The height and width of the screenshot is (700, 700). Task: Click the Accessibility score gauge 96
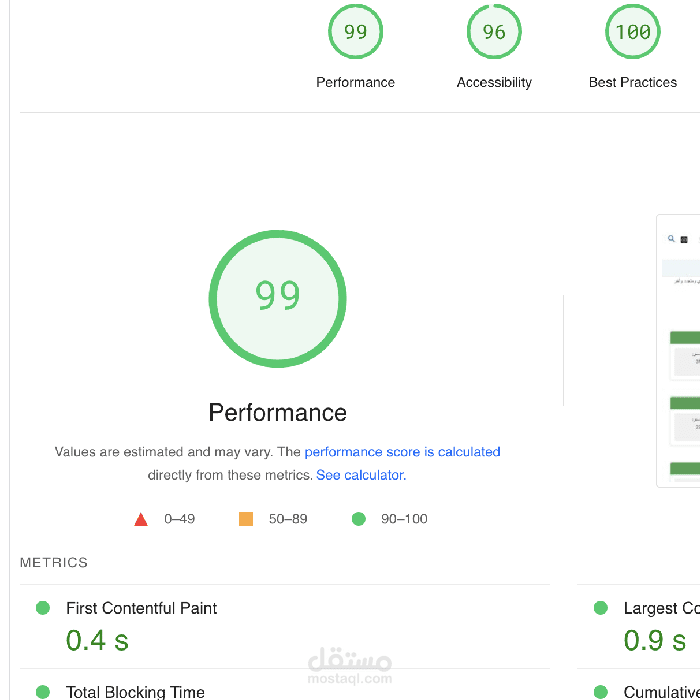point(494,31)
